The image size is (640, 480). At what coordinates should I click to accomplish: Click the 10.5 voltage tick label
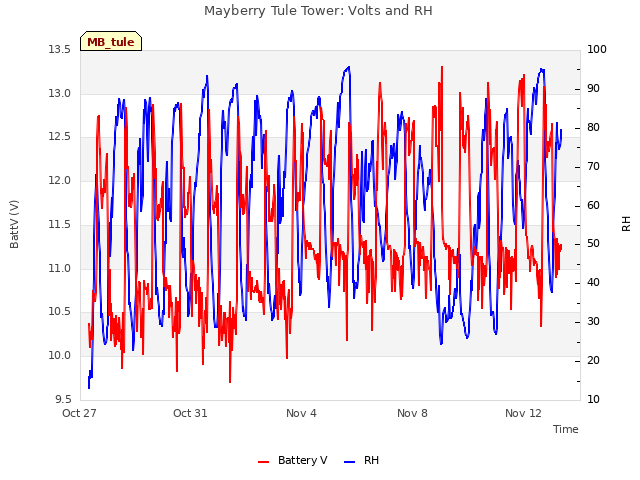[x=60, y=311]
